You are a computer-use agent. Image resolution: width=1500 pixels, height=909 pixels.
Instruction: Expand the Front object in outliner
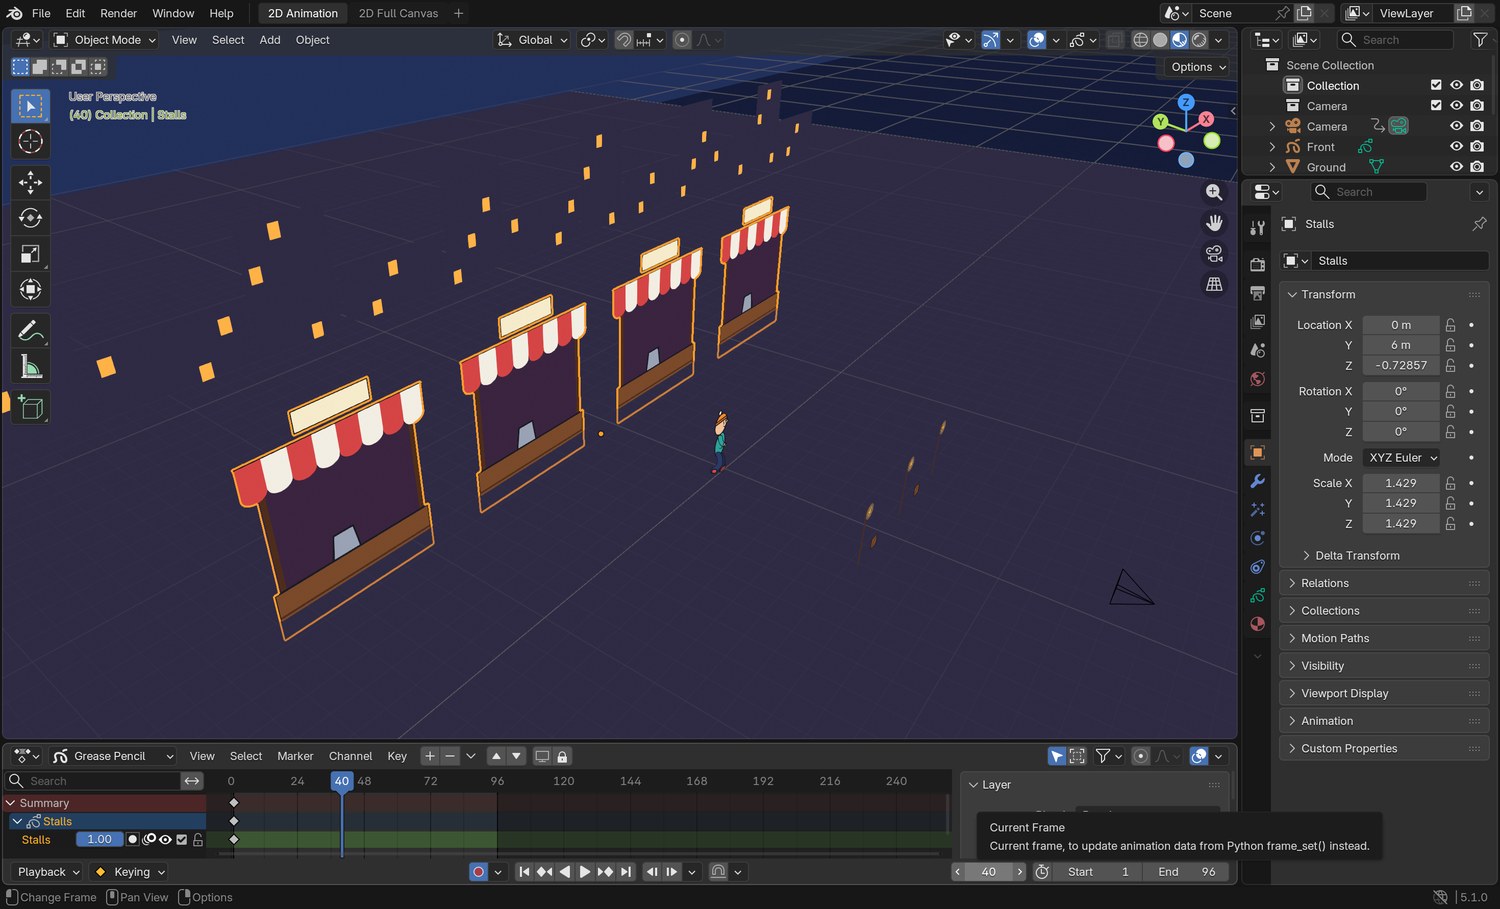(x=1272, y=147)
